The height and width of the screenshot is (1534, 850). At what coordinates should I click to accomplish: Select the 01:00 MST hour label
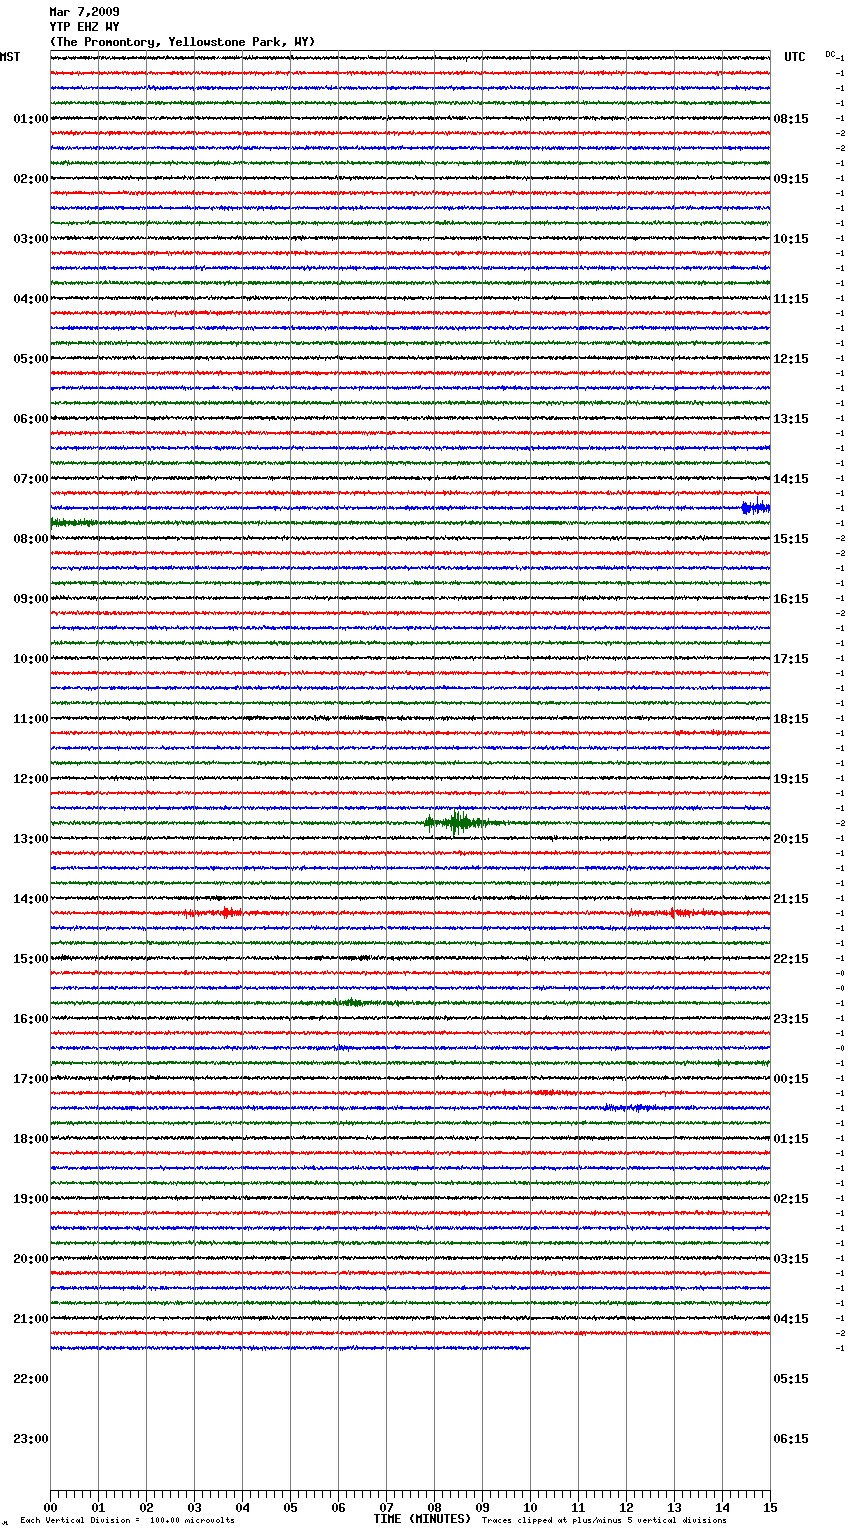pos(31,119)
